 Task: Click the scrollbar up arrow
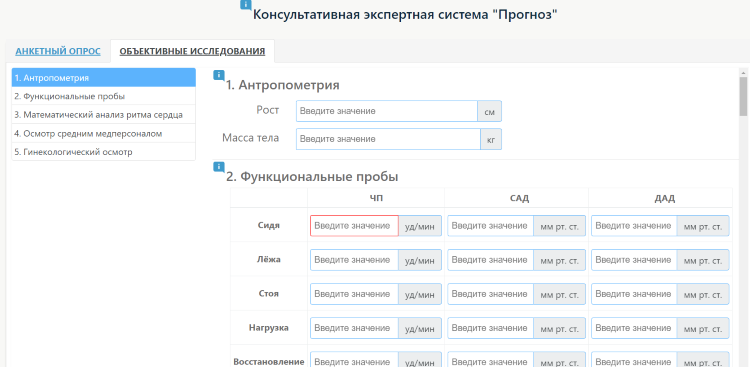tap(743, 73)
